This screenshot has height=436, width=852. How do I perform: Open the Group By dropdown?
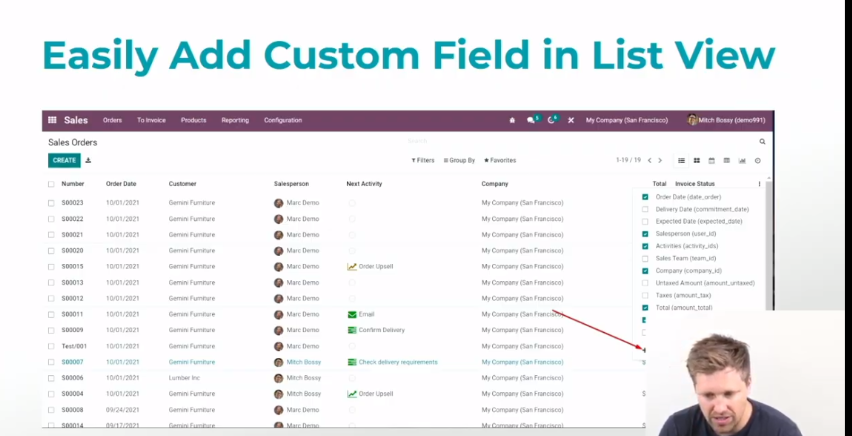coord(459,160)
